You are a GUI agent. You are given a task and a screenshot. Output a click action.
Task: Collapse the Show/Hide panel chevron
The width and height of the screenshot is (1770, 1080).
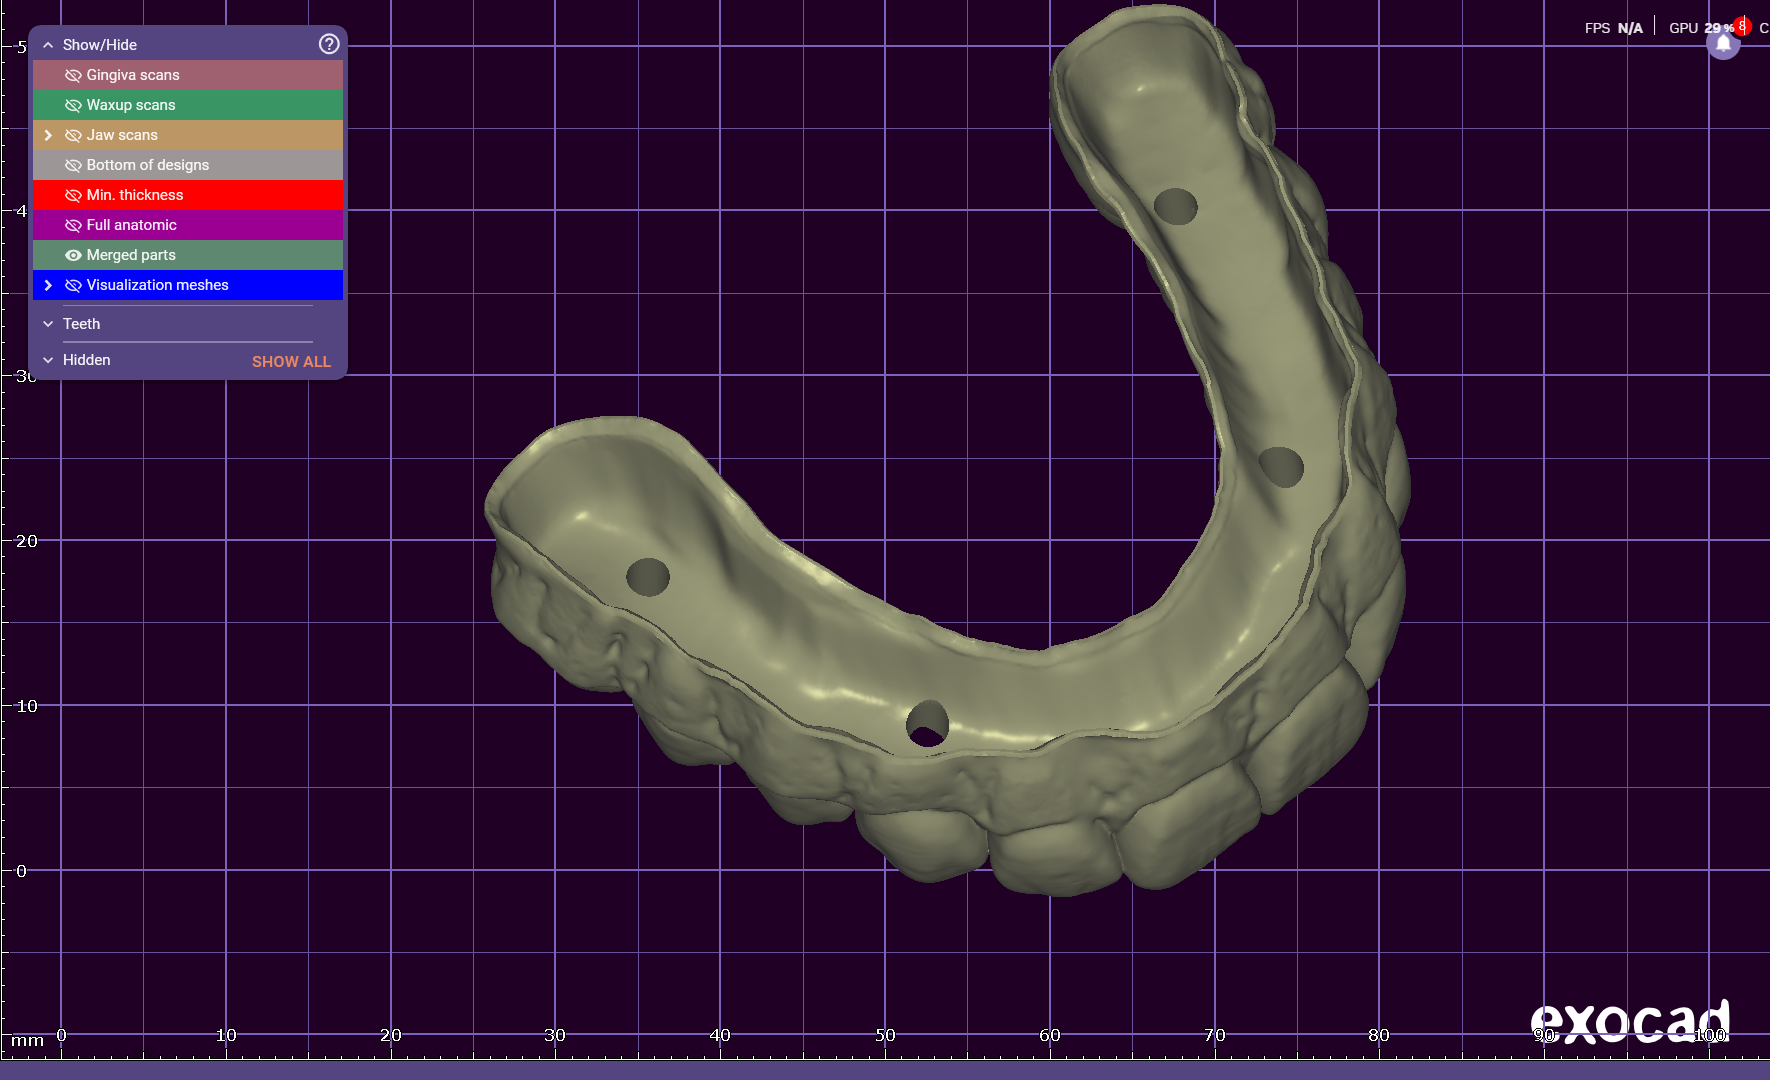click(48, 45)
